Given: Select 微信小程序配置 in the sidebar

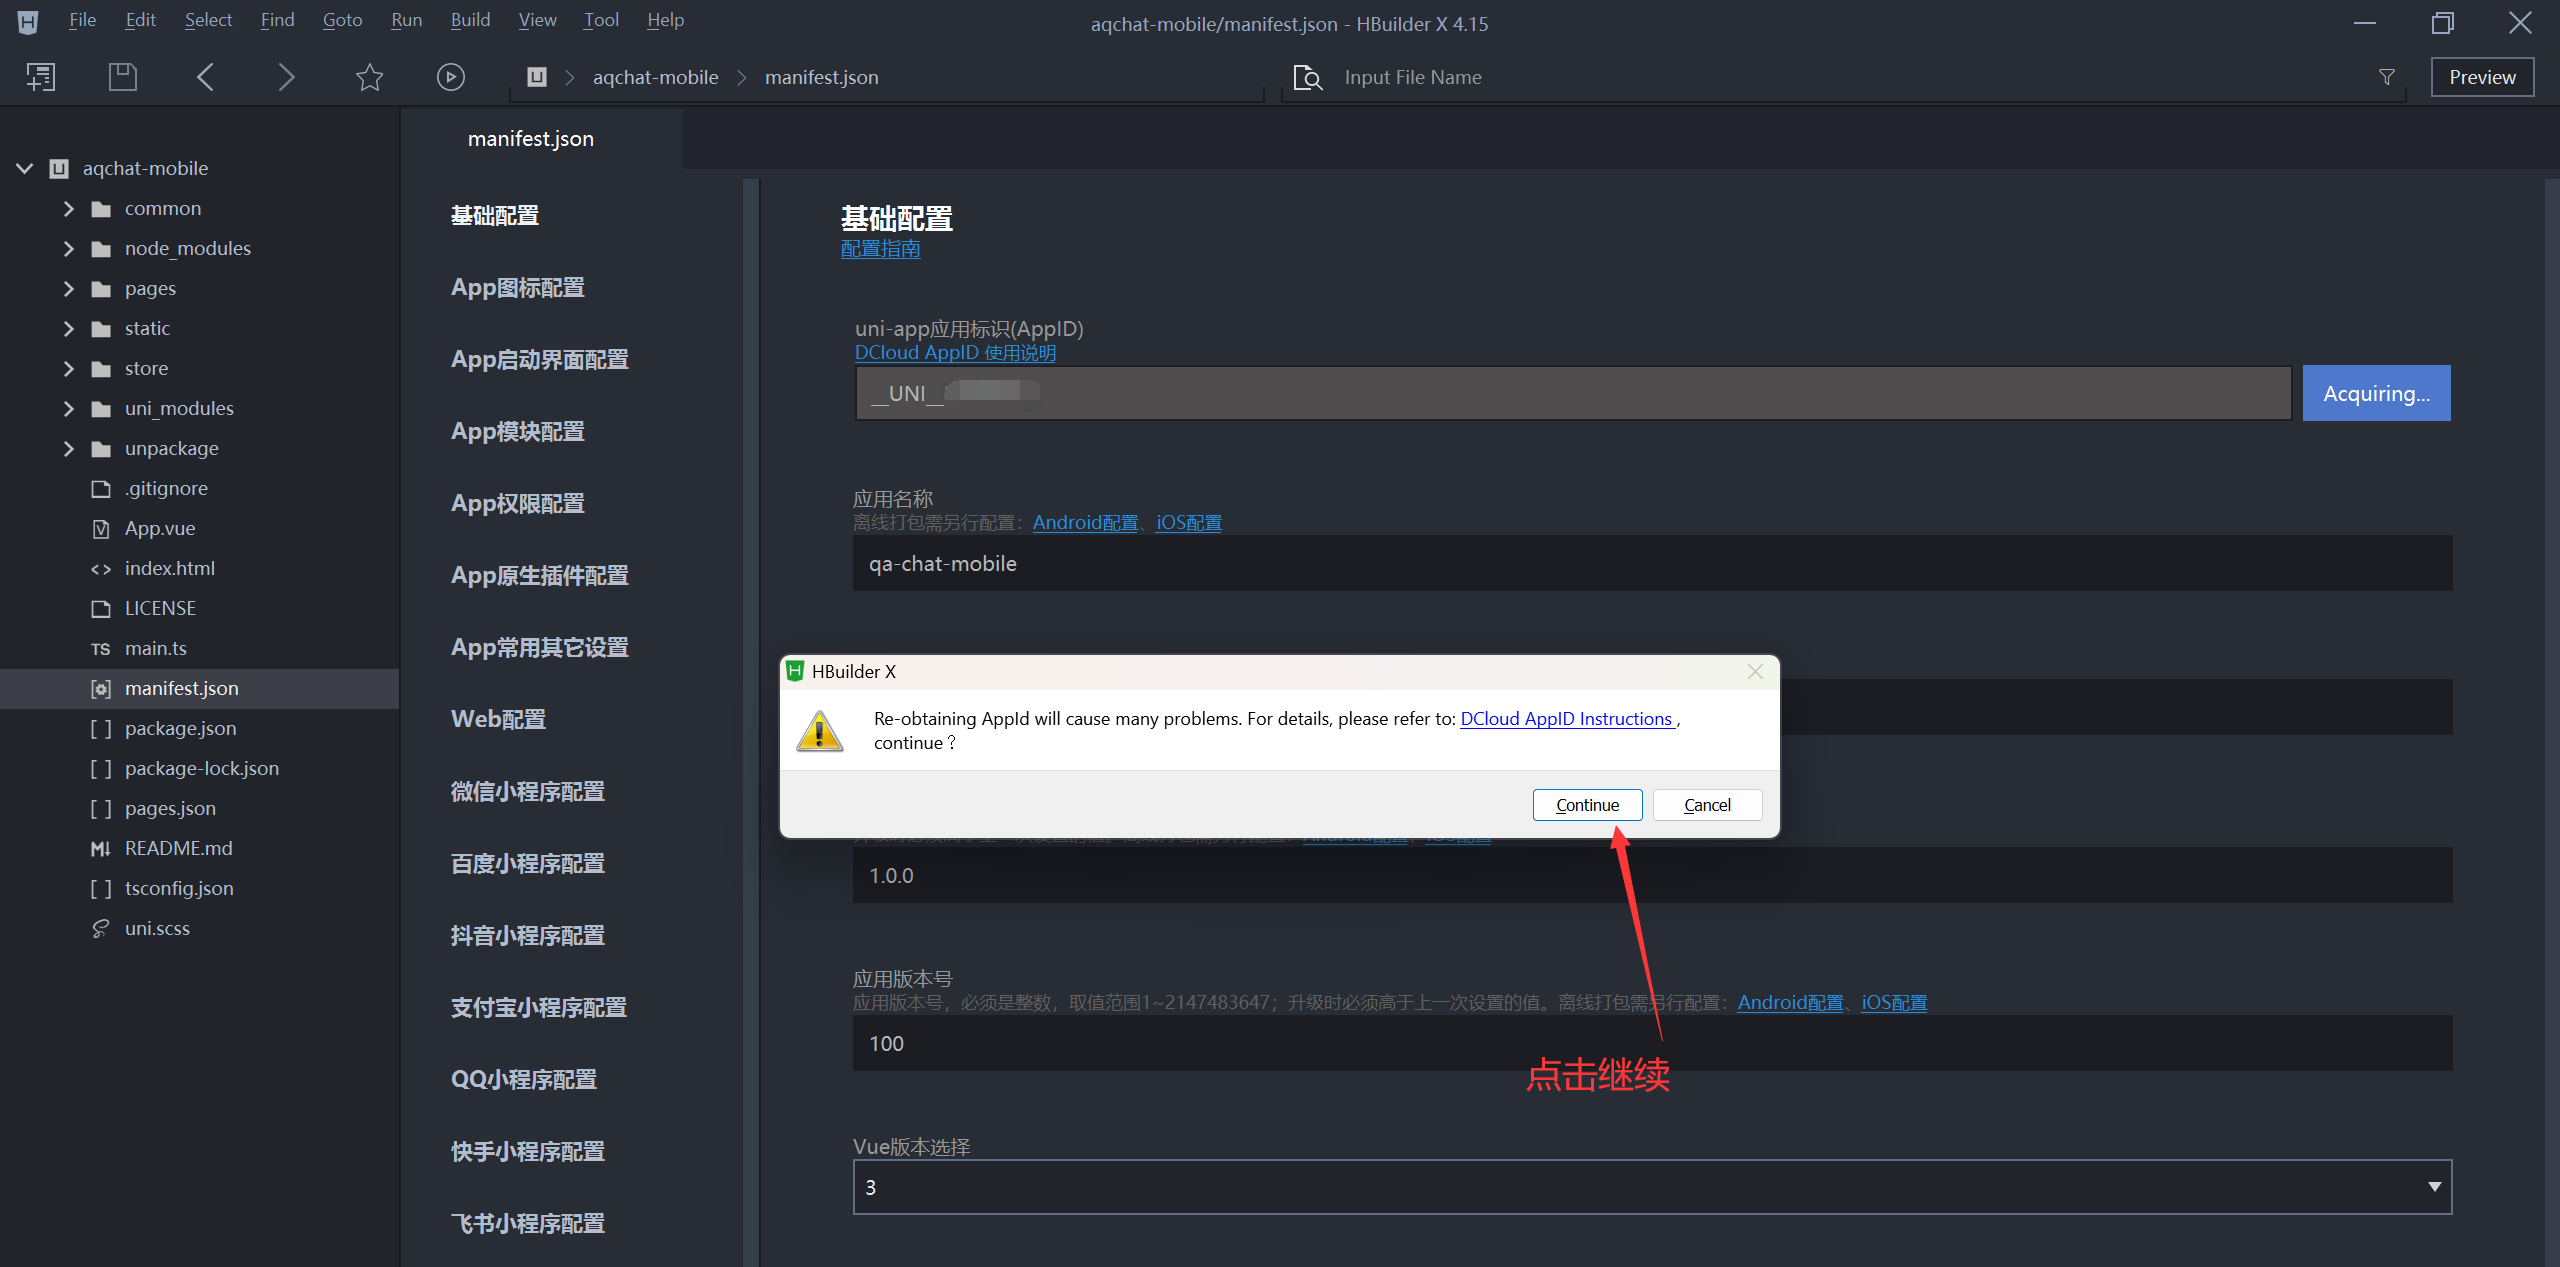Looking at the screenshot, I should click(x=528, y=792).
